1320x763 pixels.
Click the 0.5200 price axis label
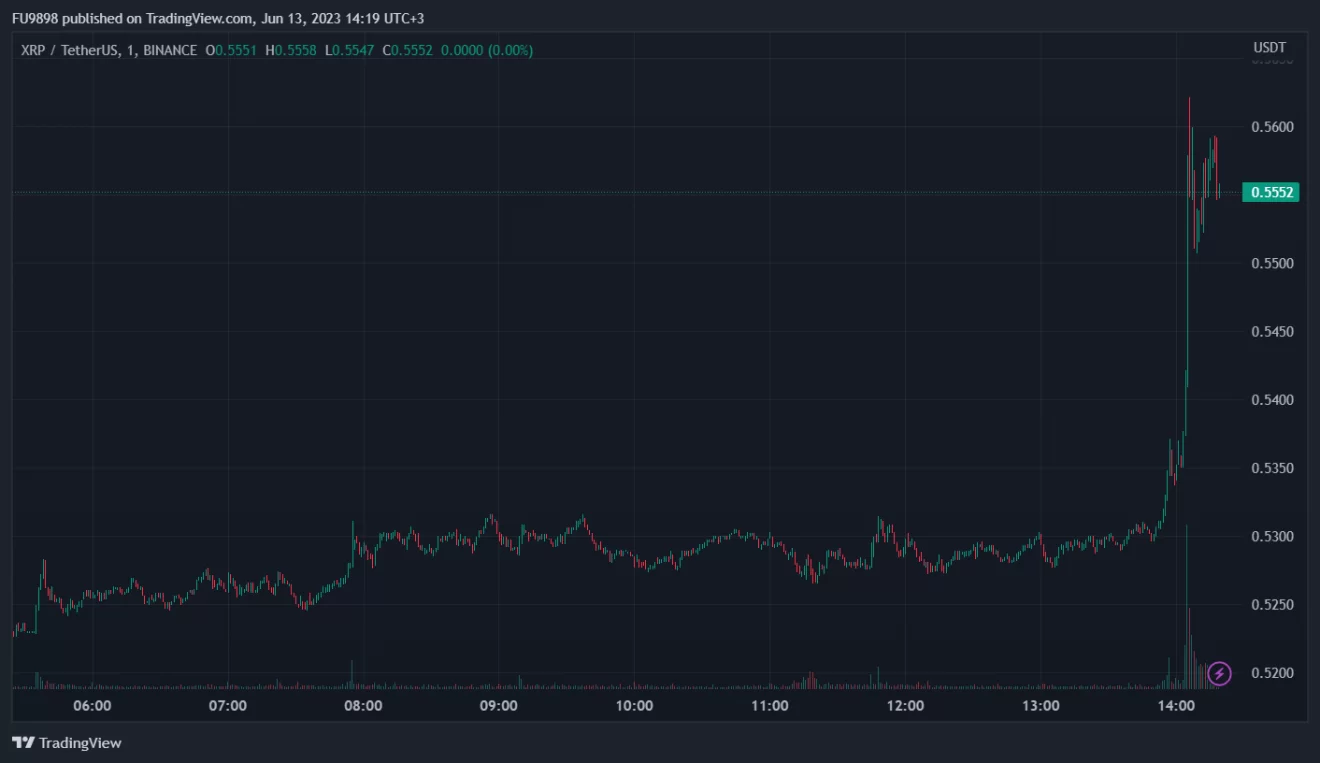1270,673
